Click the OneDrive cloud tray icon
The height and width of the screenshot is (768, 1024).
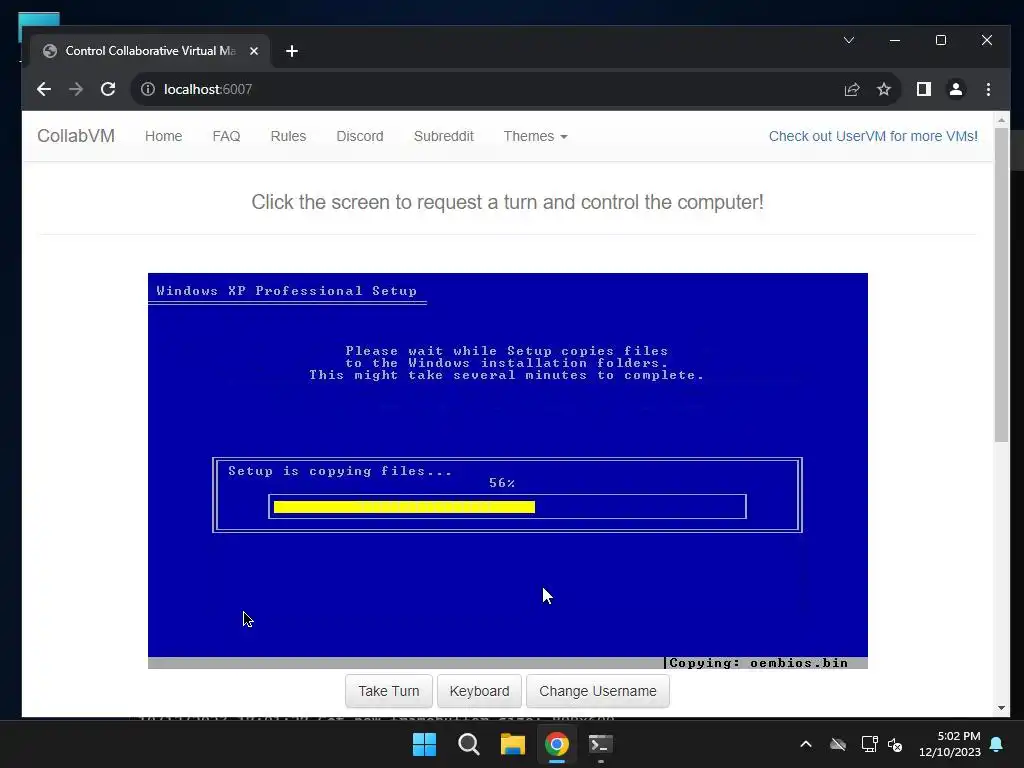pyautogui.click(x=838, y=744)
